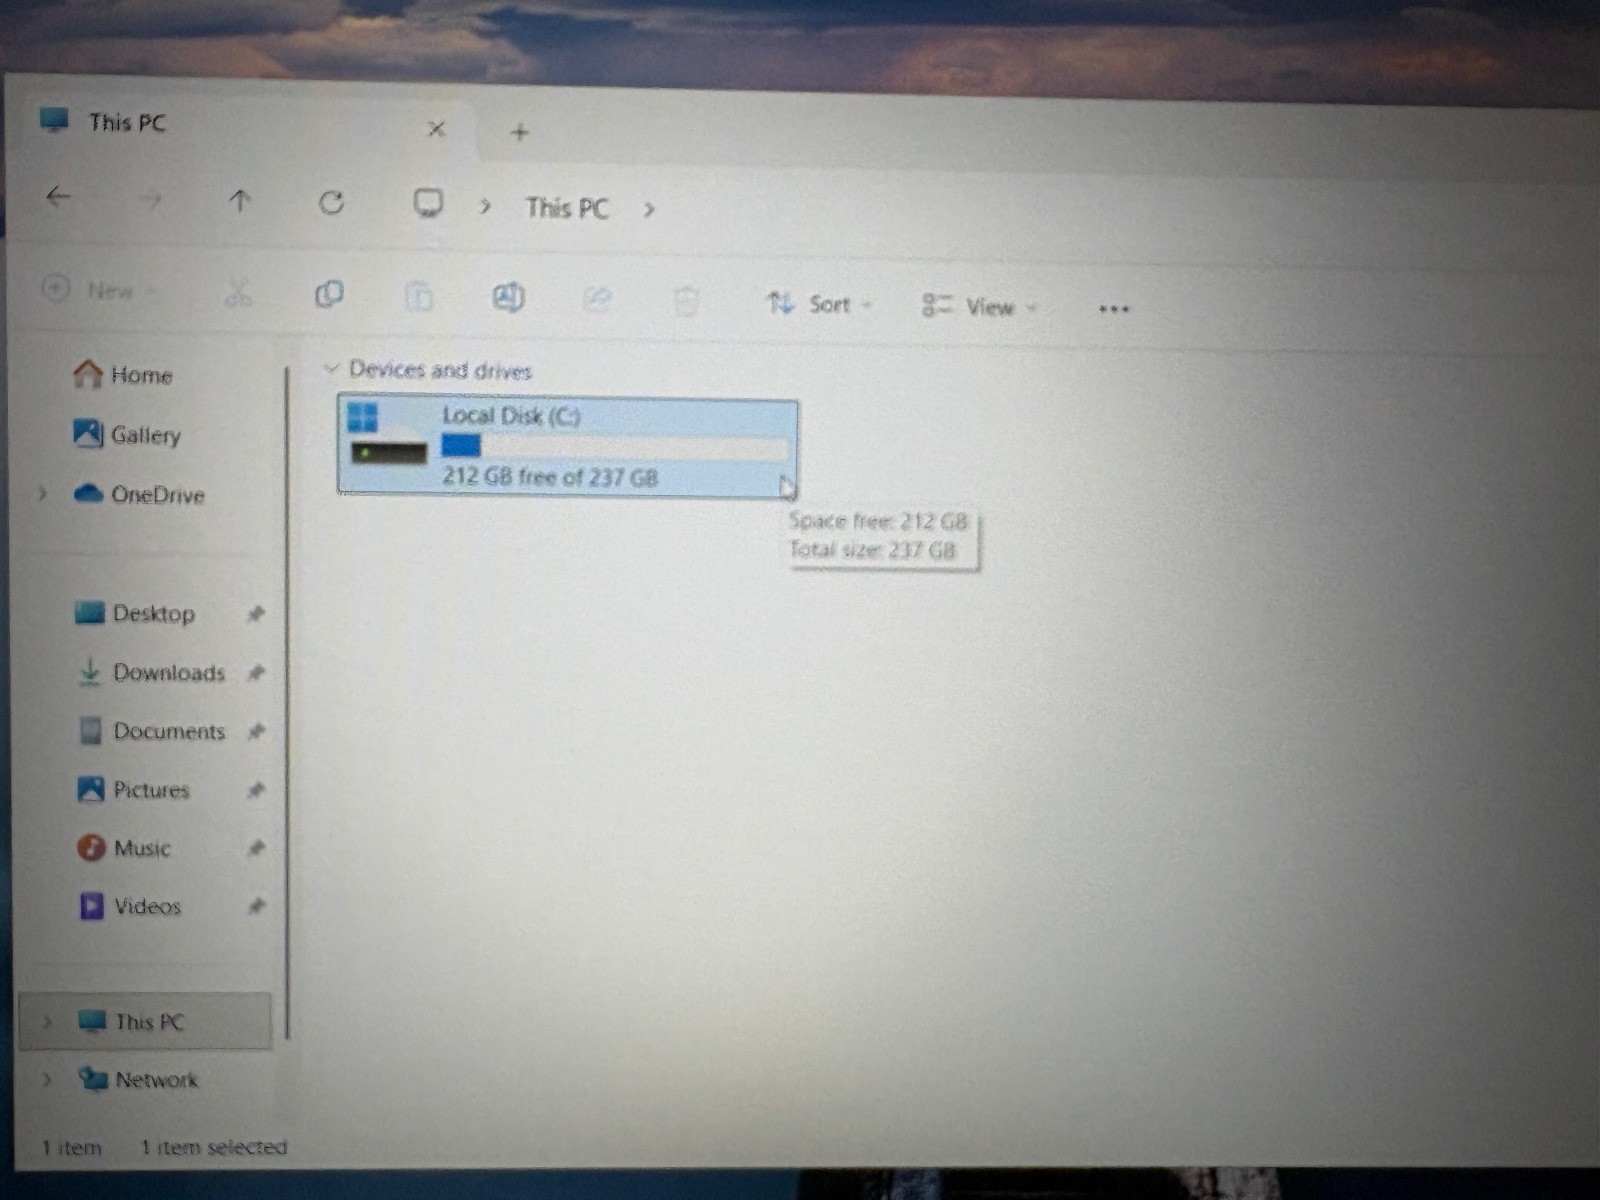The width and height of the screenshot is (1600, 1200).
Task: Close the This PC tab
Action: click(x=436, y=129)
